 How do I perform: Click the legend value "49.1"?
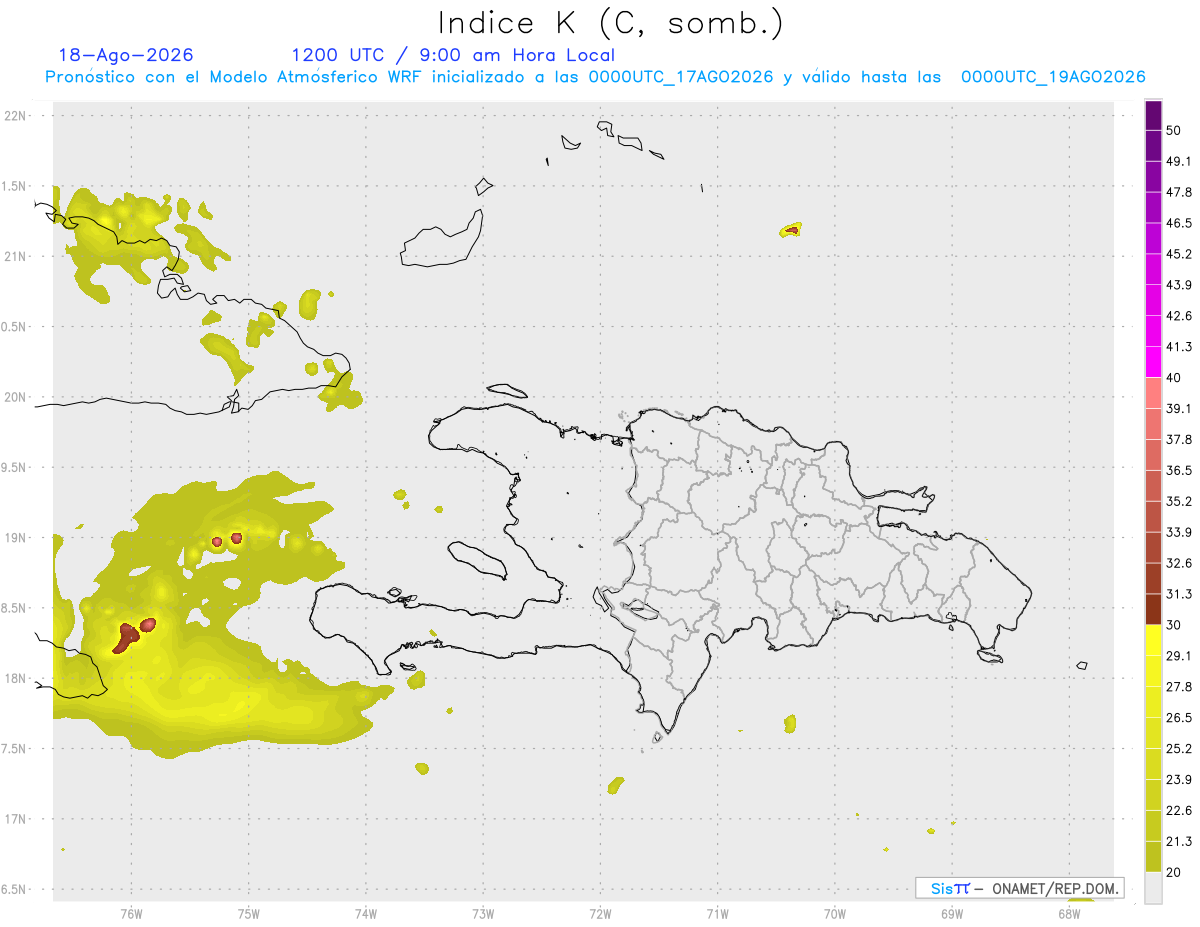(x=1179, y=162)
